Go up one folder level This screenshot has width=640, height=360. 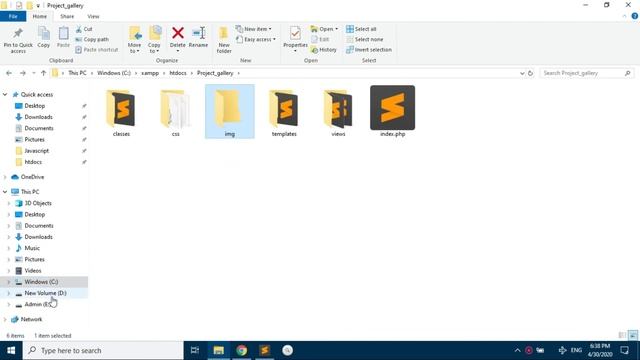43,73
